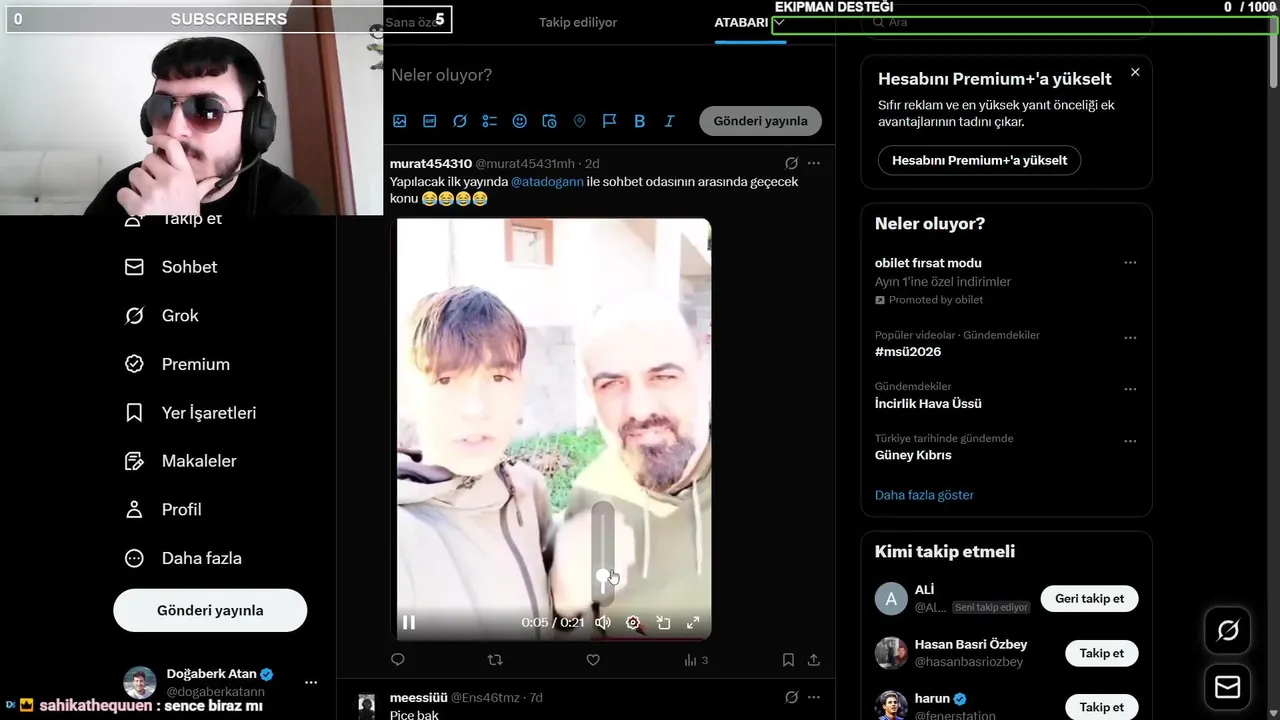
Task: Share murat454310's post
Action: [814, 660]
